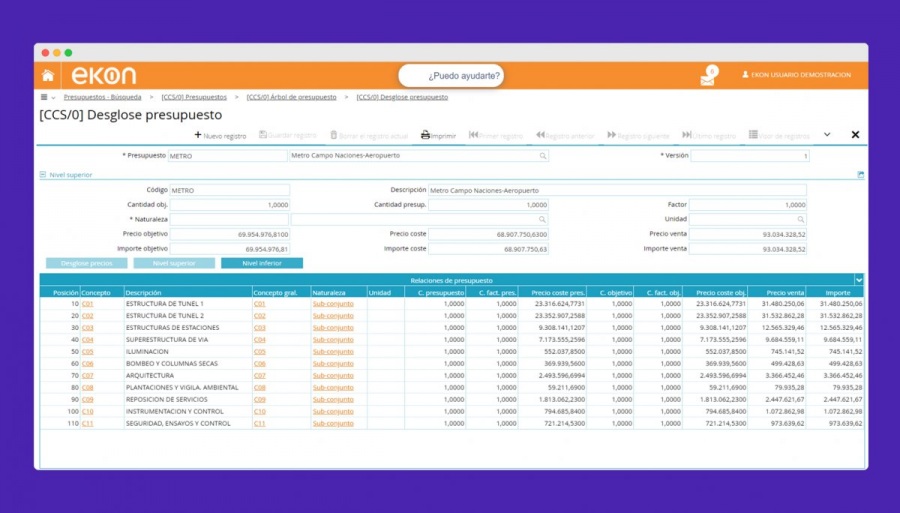Viewport: 900px width, 513px height.
Task: Open concept link C11 in Concepto column
Action: [x=87, y=423]
